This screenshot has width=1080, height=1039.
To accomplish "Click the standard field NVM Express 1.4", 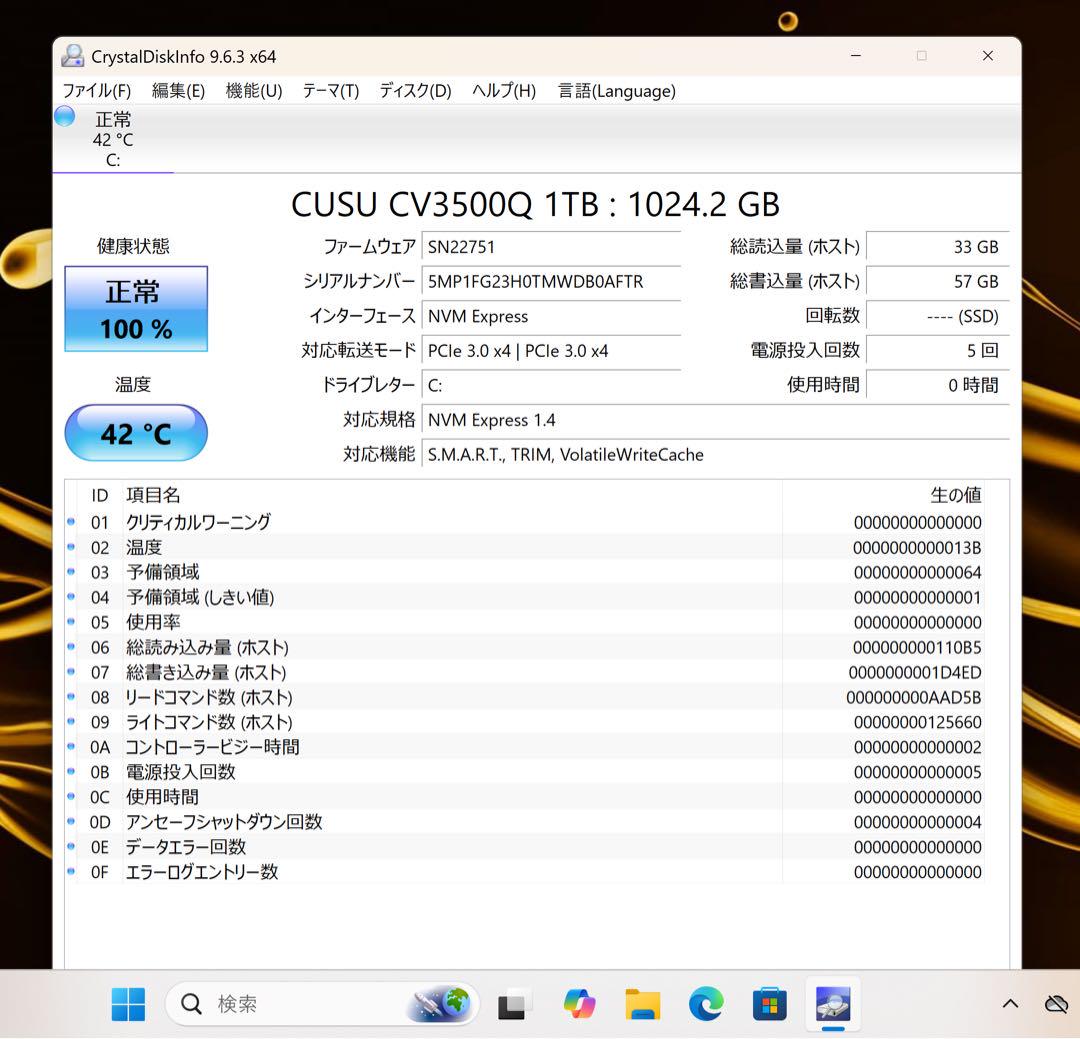I will pos(716,420).
